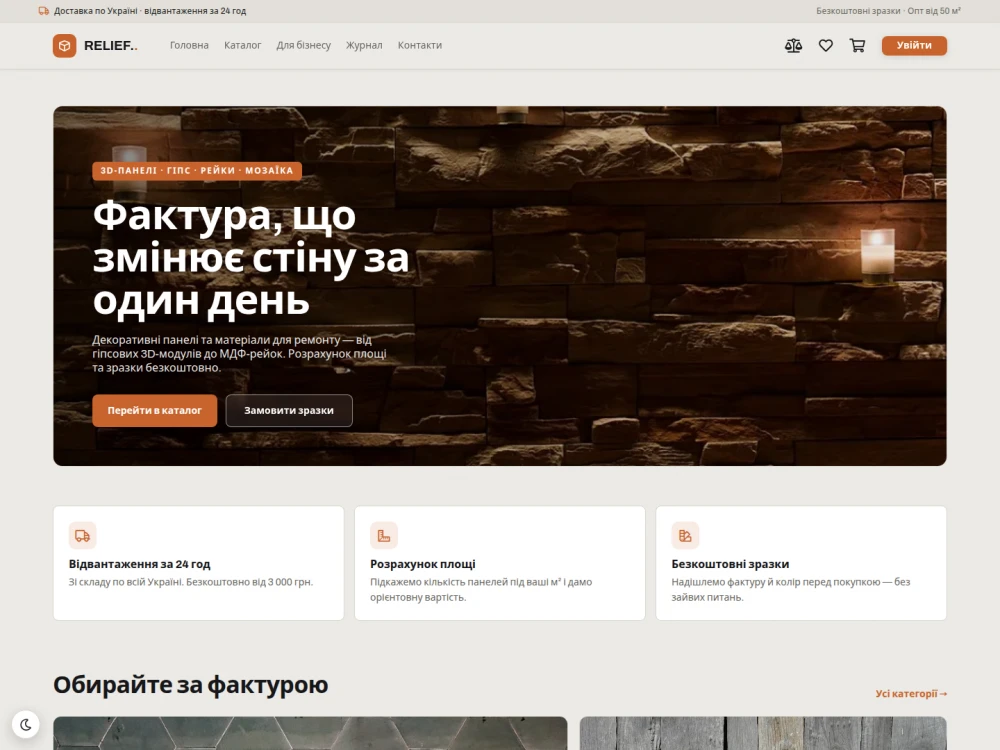Follow the Усі категорії link
Image resolution: width=1000 pixels, height=750 pixels.
[x=911, y=693]
